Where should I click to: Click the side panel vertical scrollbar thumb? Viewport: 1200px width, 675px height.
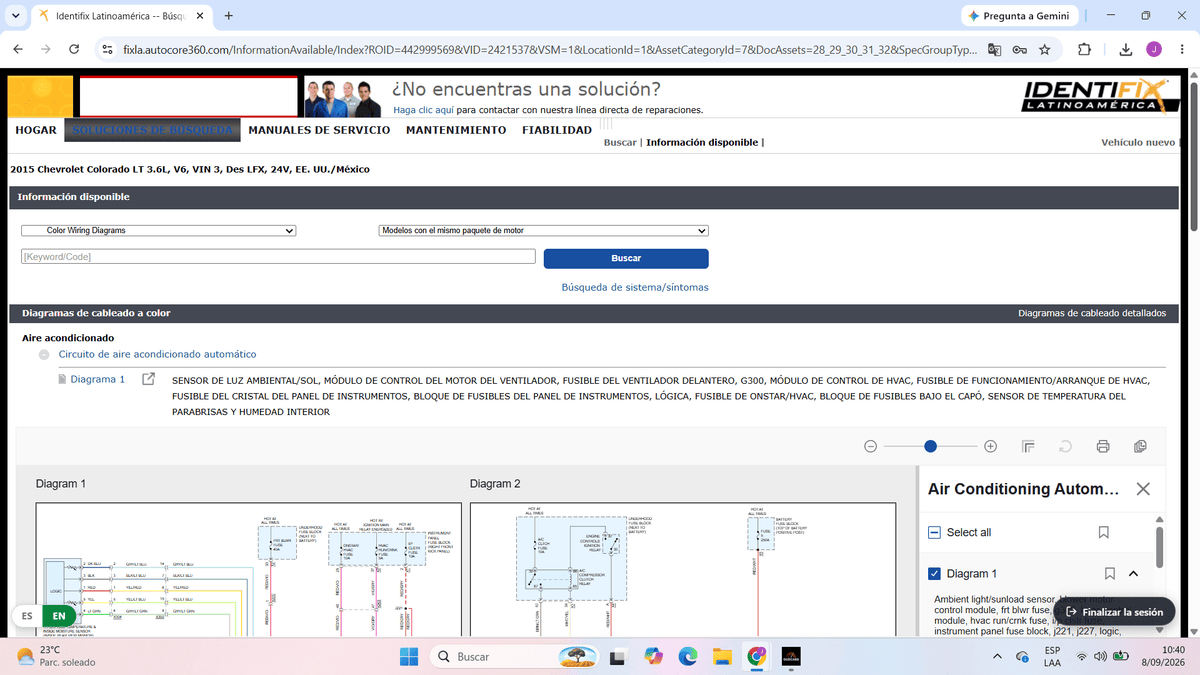point(1160,547)
